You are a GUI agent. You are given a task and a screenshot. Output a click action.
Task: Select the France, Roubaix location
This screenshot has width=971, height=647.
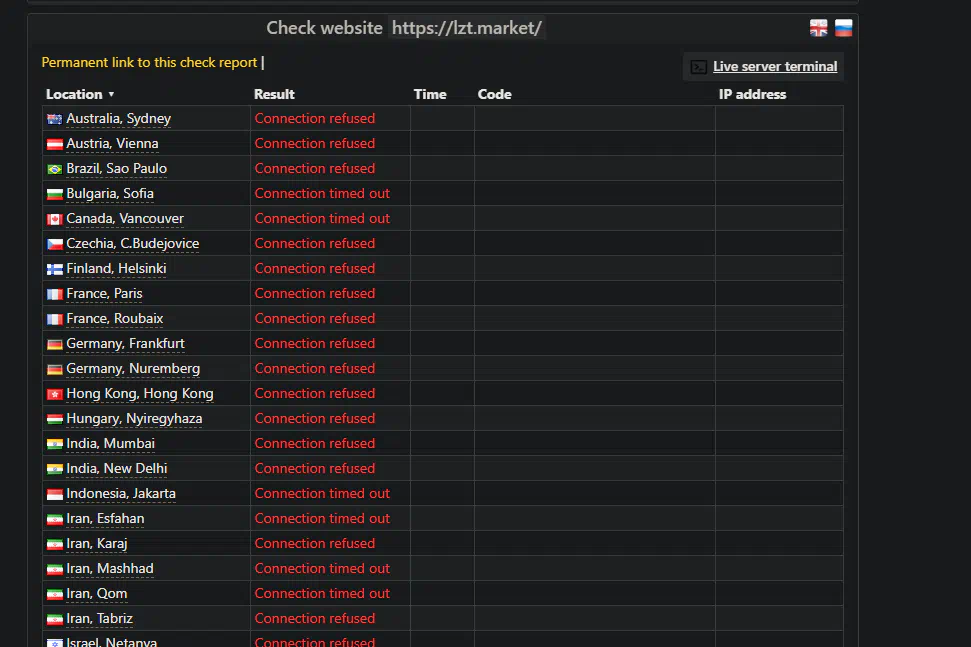point(115,318)
